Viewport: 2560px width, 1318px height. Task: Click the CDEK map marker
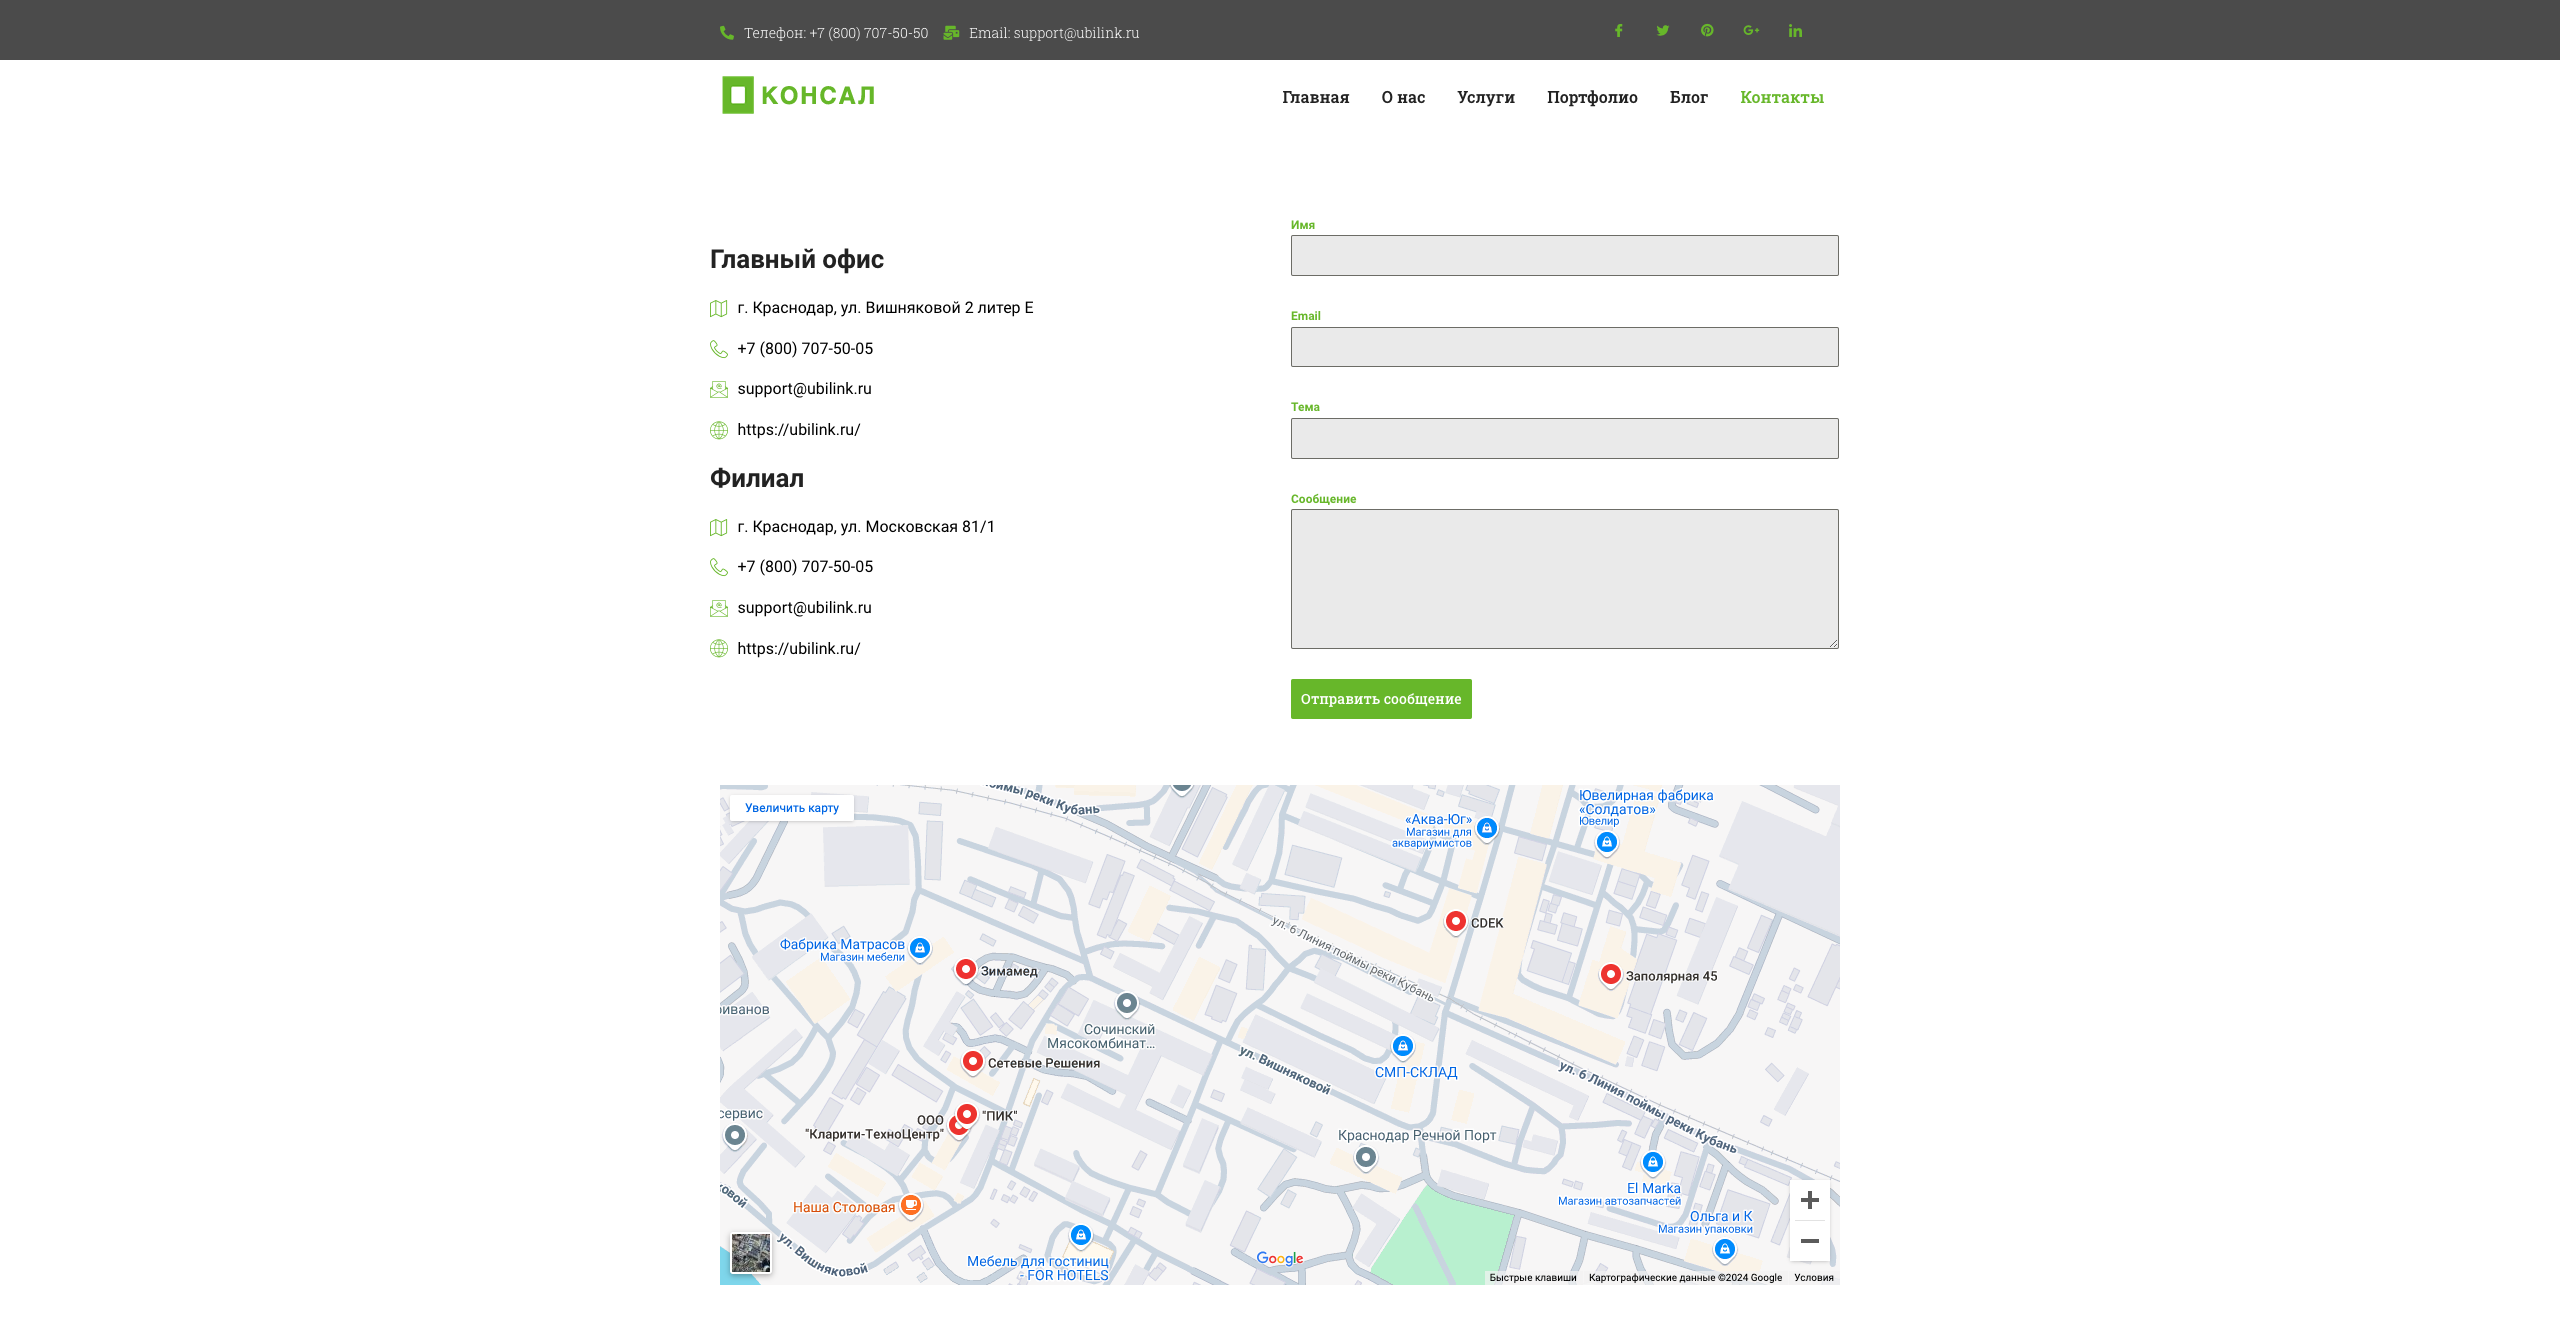(1456, 920)
